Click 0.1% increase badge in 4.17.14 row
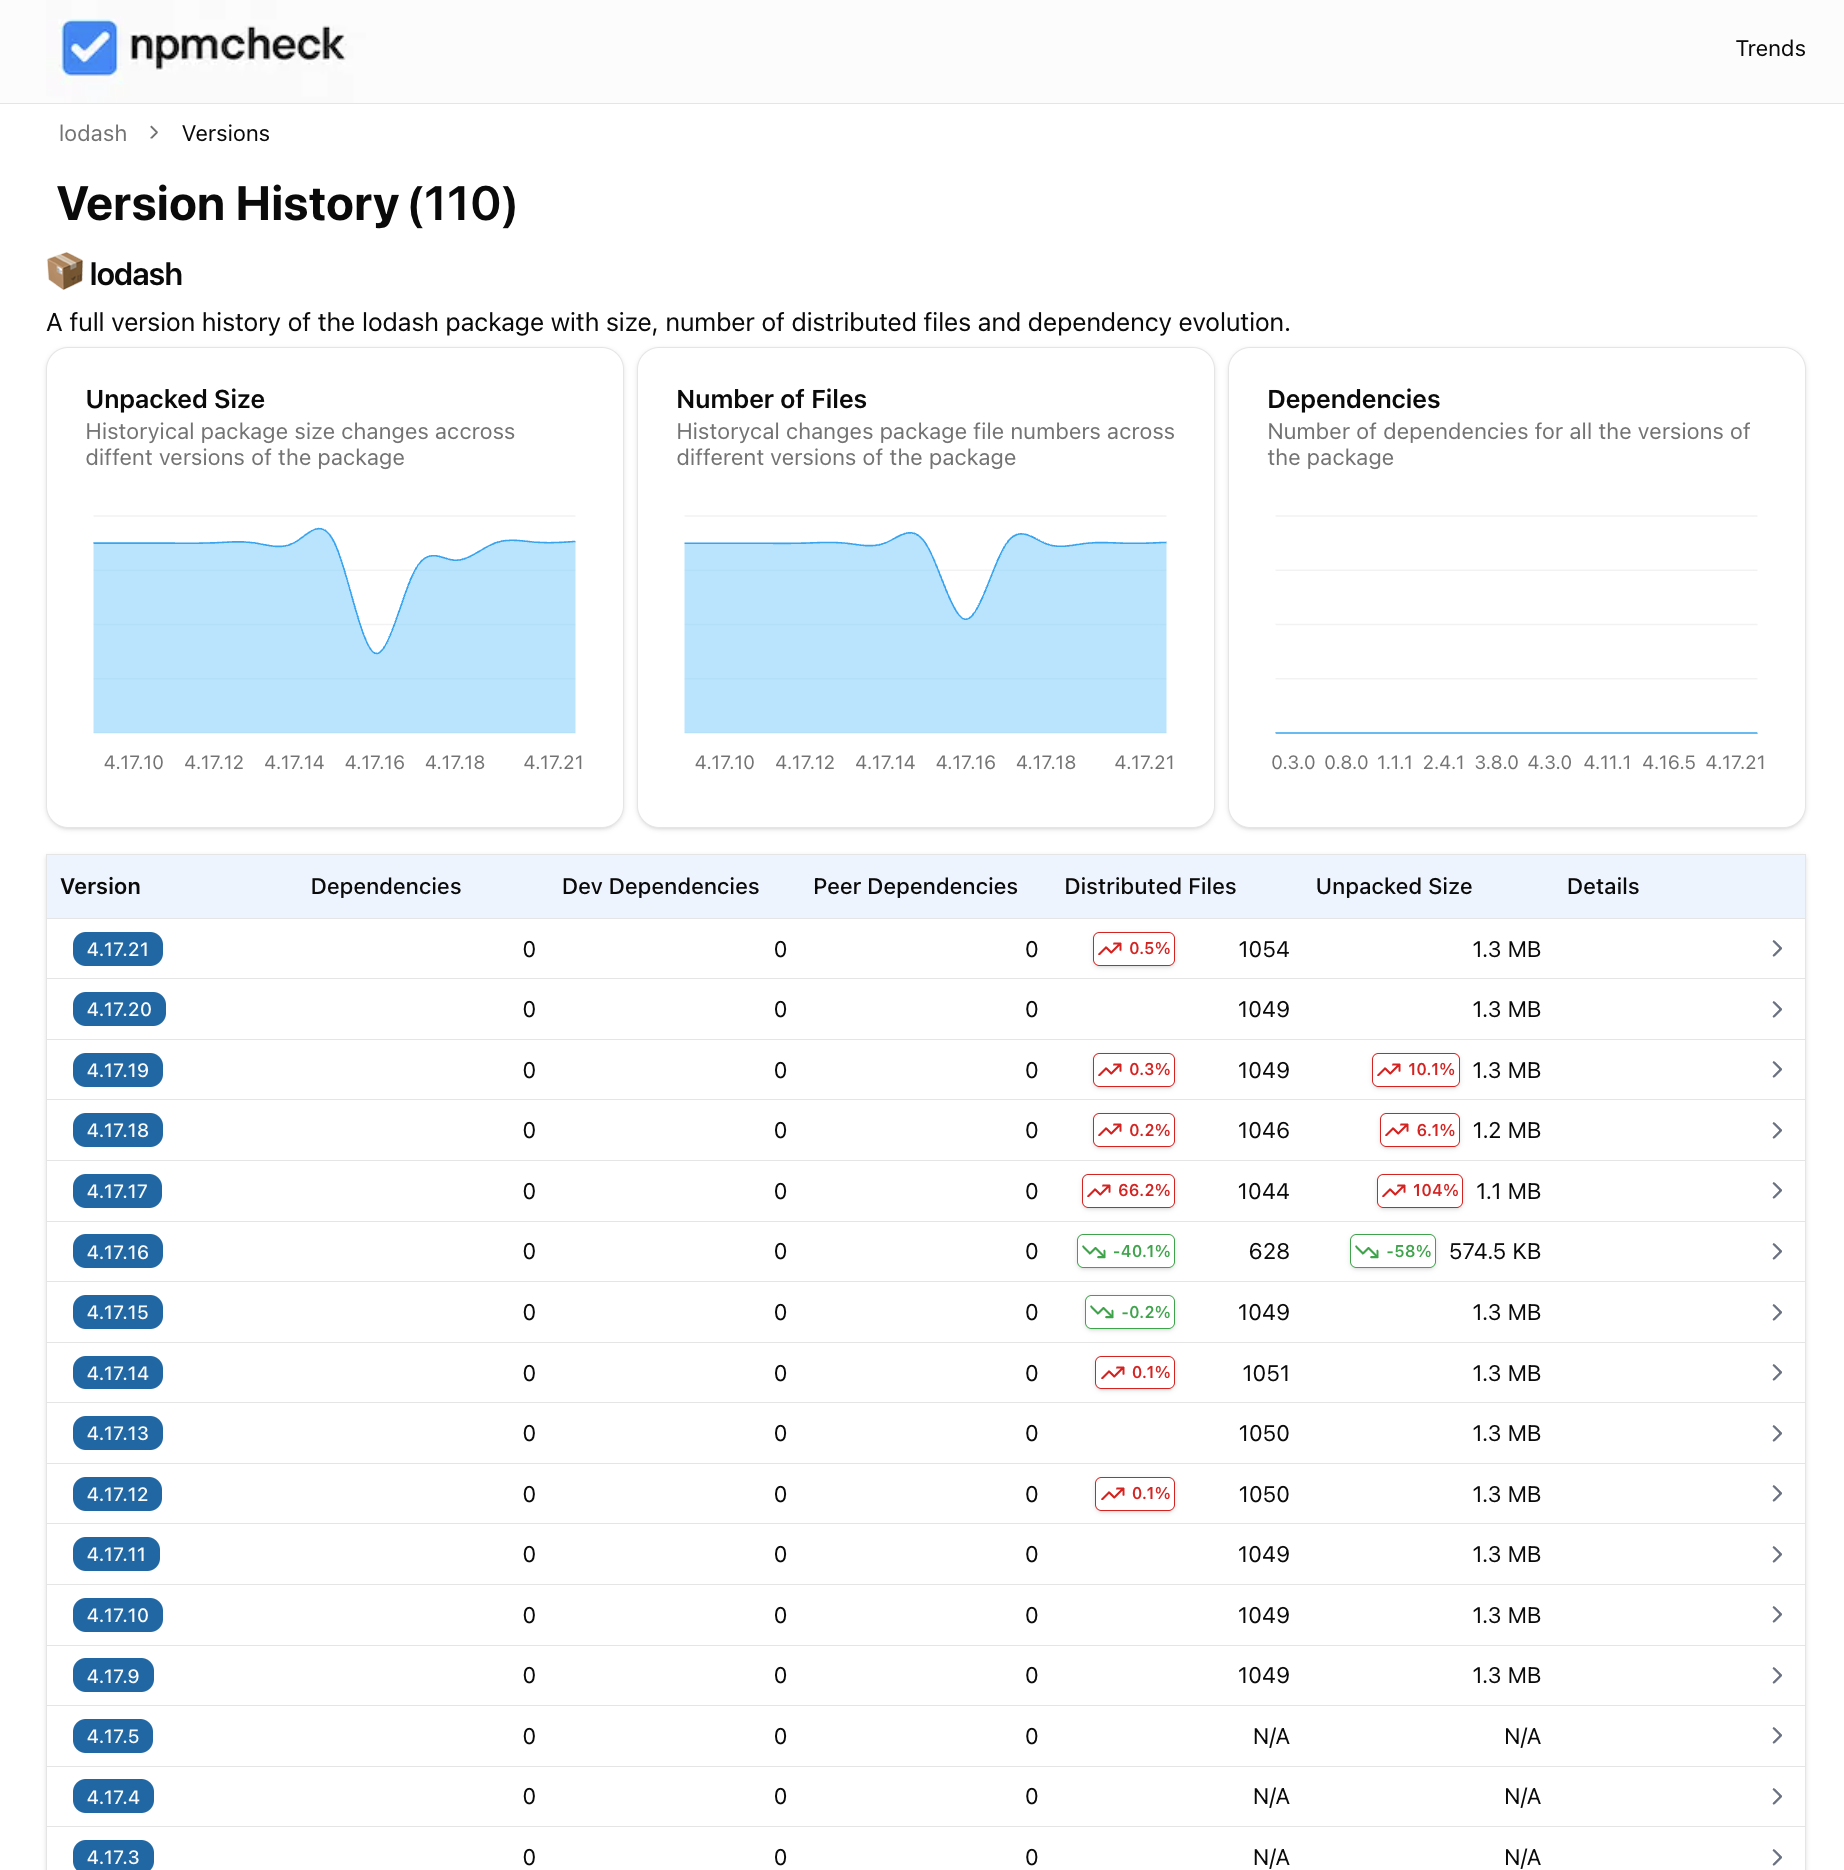 coord(1135,1372)
